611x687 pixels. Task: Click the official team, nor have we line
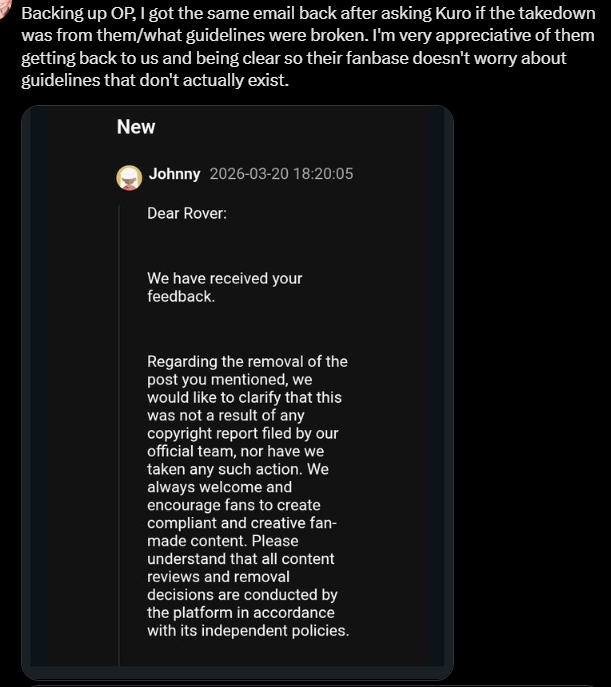236,451
